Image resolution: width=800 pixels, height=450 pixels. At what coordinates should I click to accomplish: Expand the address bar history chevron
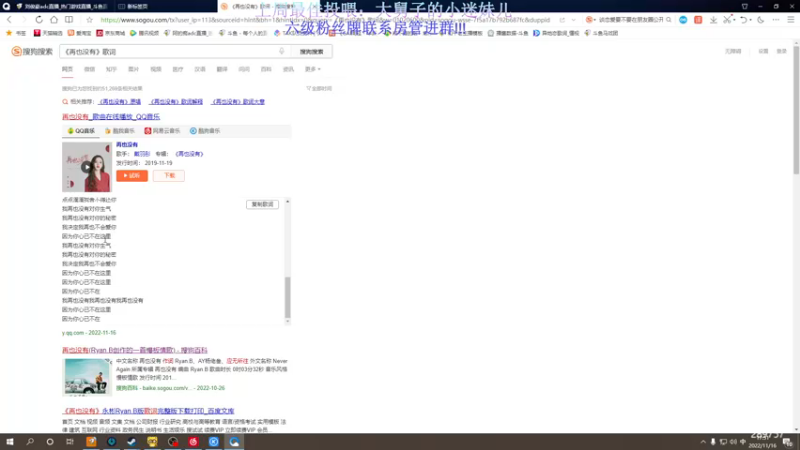point(573,20)
